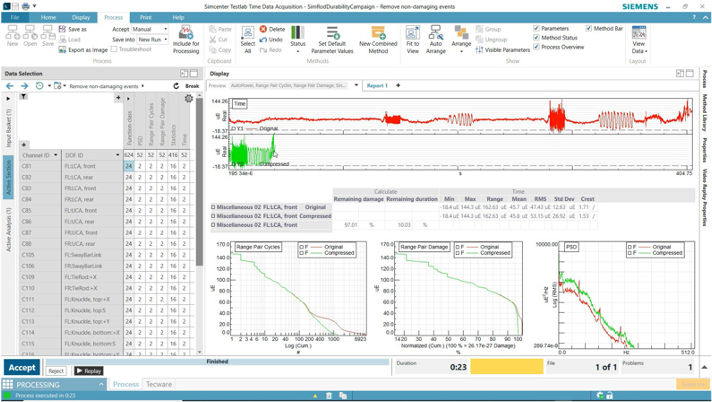Click the Include for Processing icon

click(186, 33)
